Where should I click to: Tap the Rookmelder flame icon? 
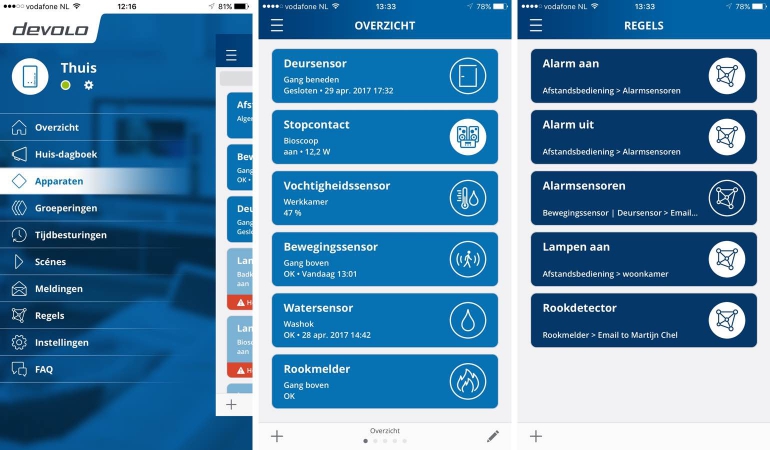pos(467,381)
